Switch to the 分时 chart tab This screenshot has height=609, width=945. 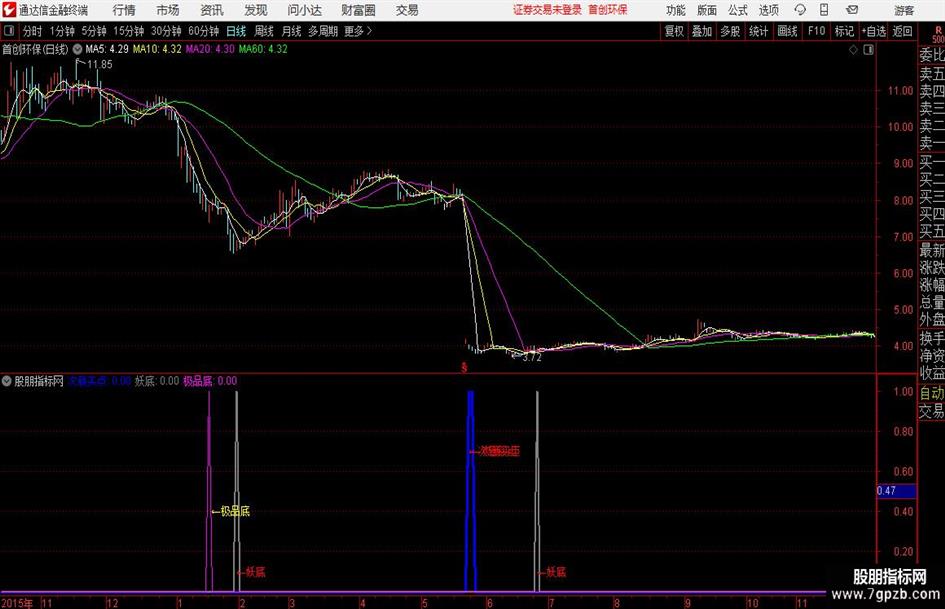click(32, 31)
